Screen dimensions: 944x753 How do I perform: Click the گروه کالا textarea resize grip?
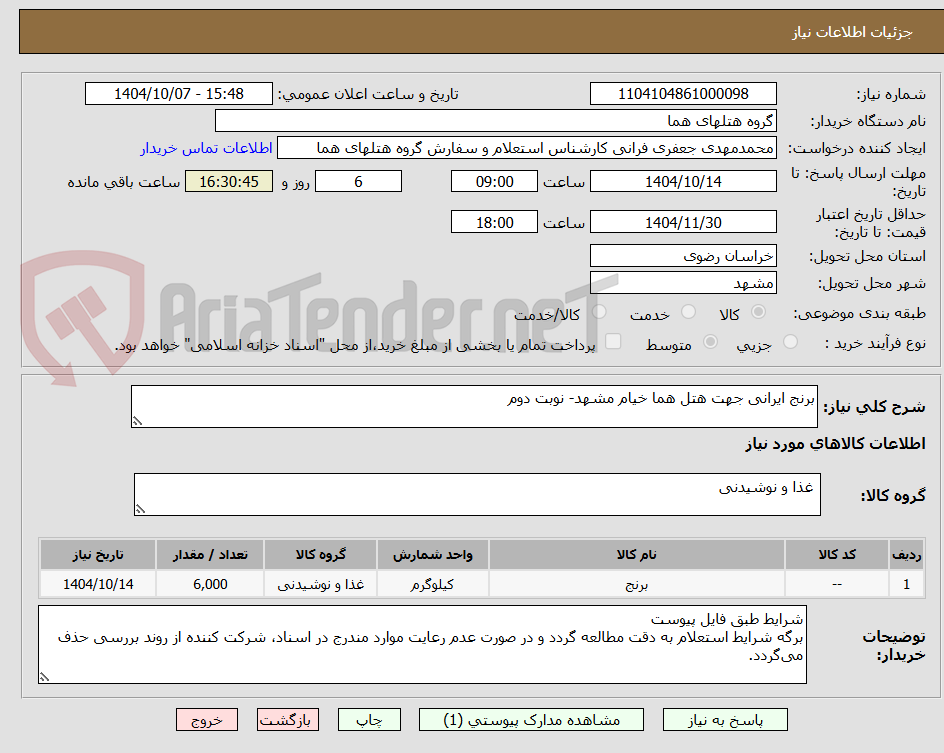click(140, 509)
